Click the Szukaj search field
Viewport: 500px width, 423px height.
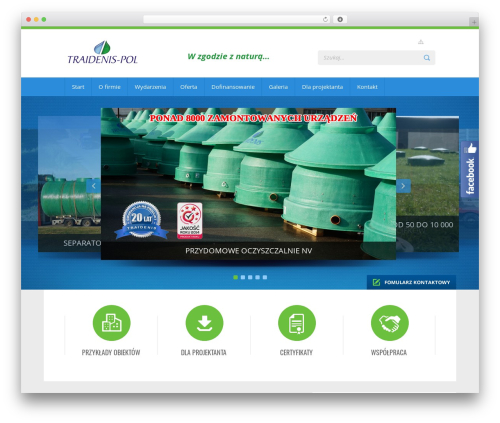point(376,58)
